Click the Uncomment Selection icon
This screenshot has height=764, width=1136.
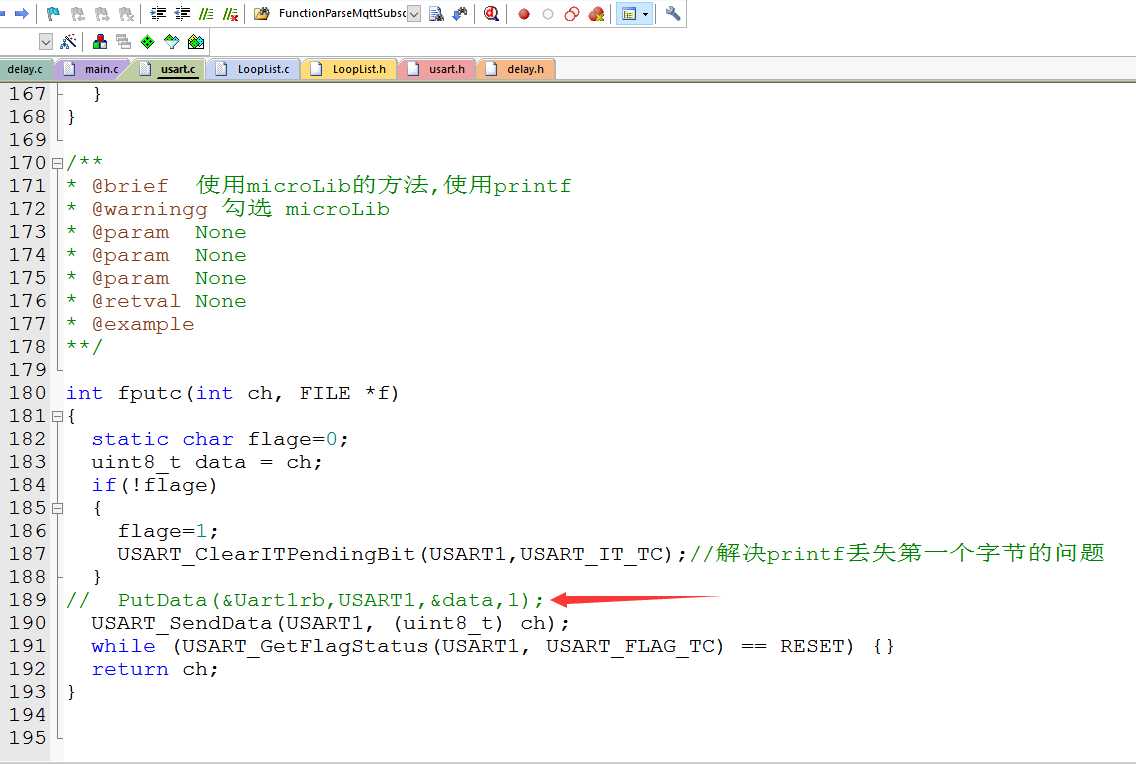point(230,13)
